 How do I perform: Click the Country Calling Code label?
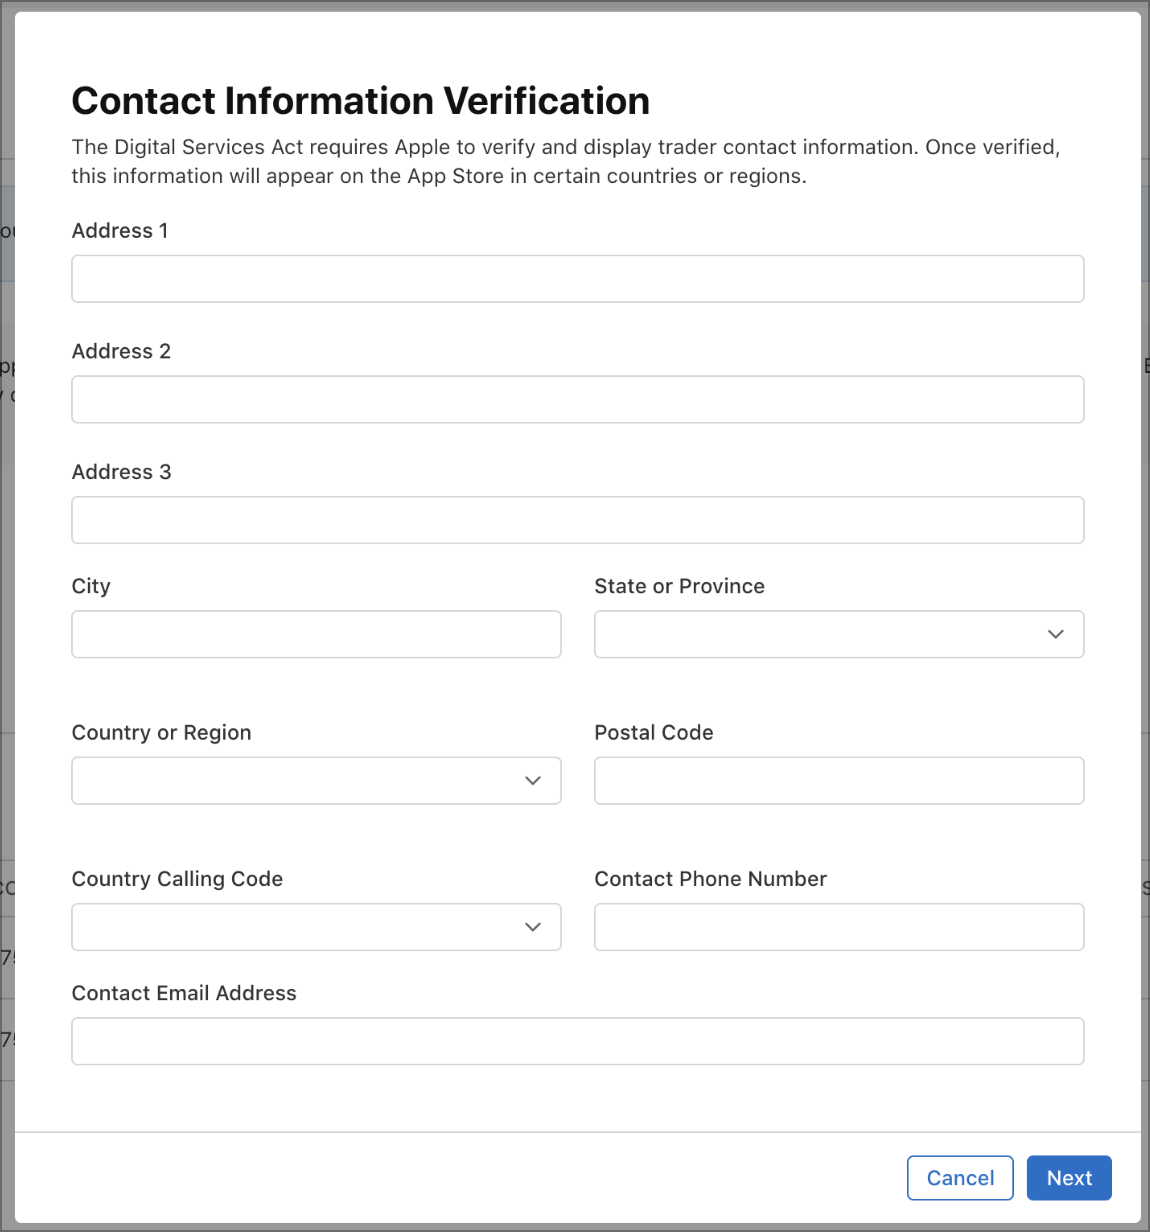click(177, 879)
